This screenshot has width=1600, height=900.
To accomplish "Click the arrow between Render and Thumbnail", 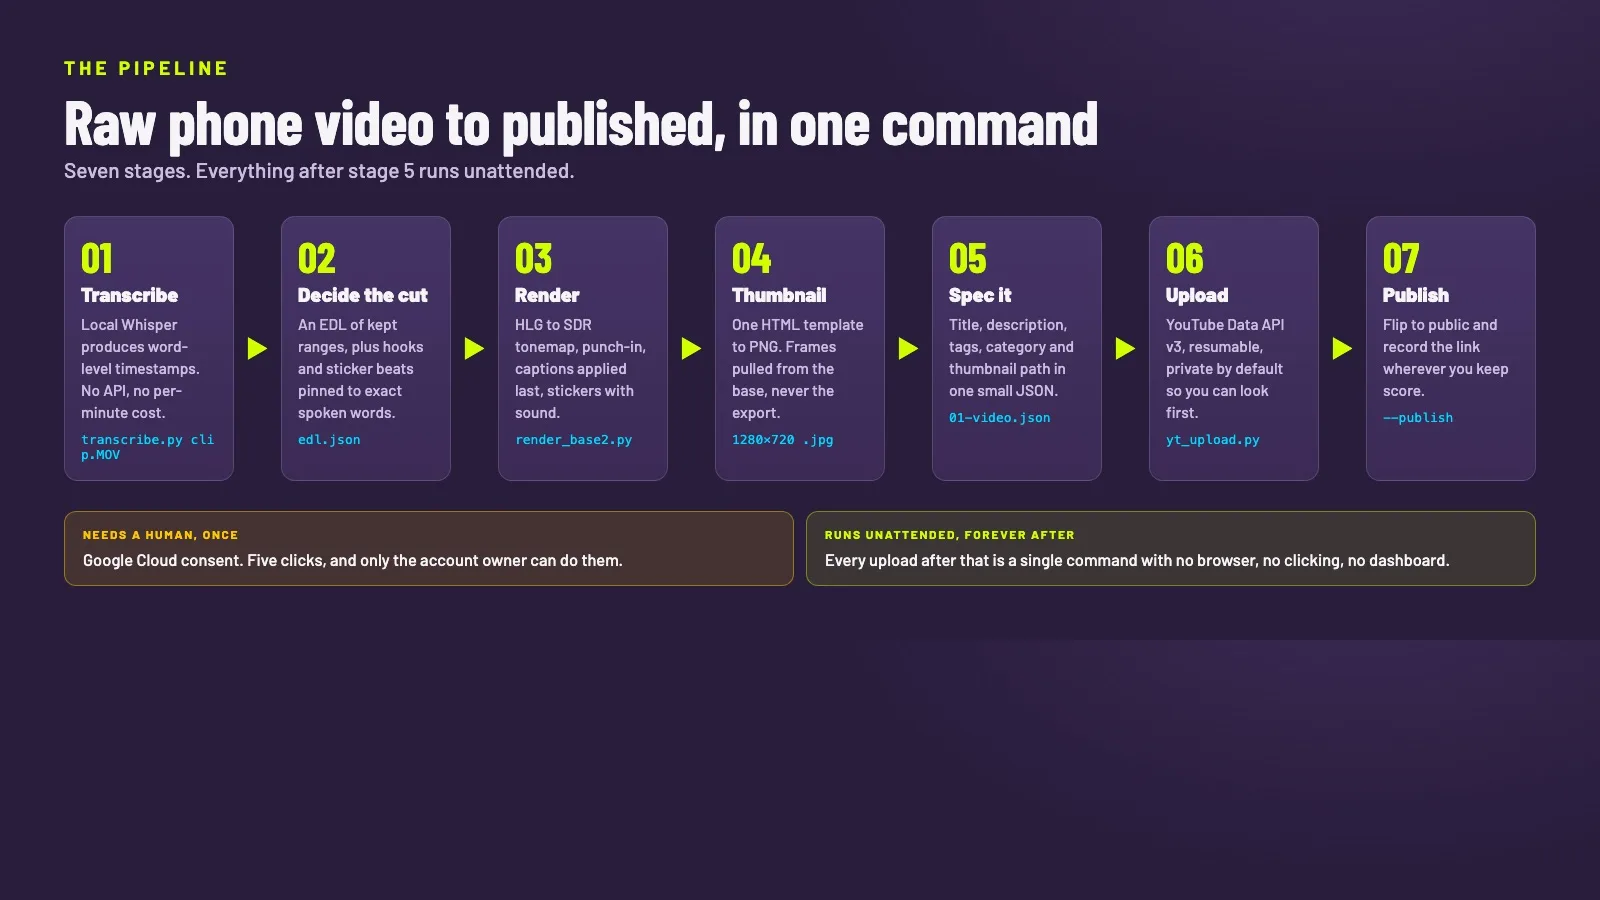I will click(692, 348).
